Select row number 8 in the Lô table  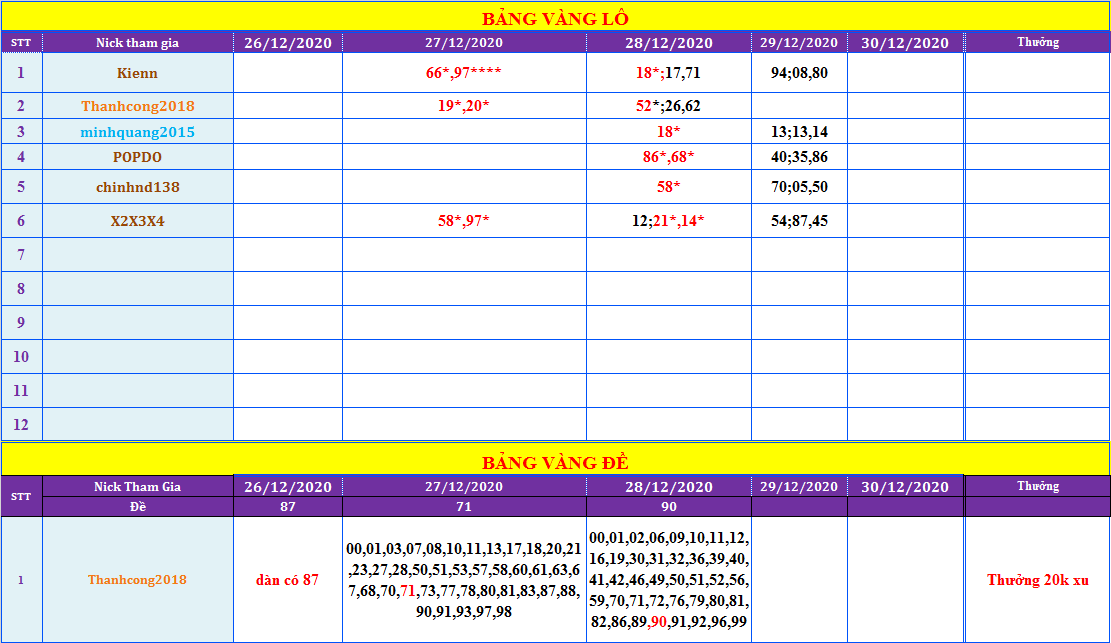point(21,289)
